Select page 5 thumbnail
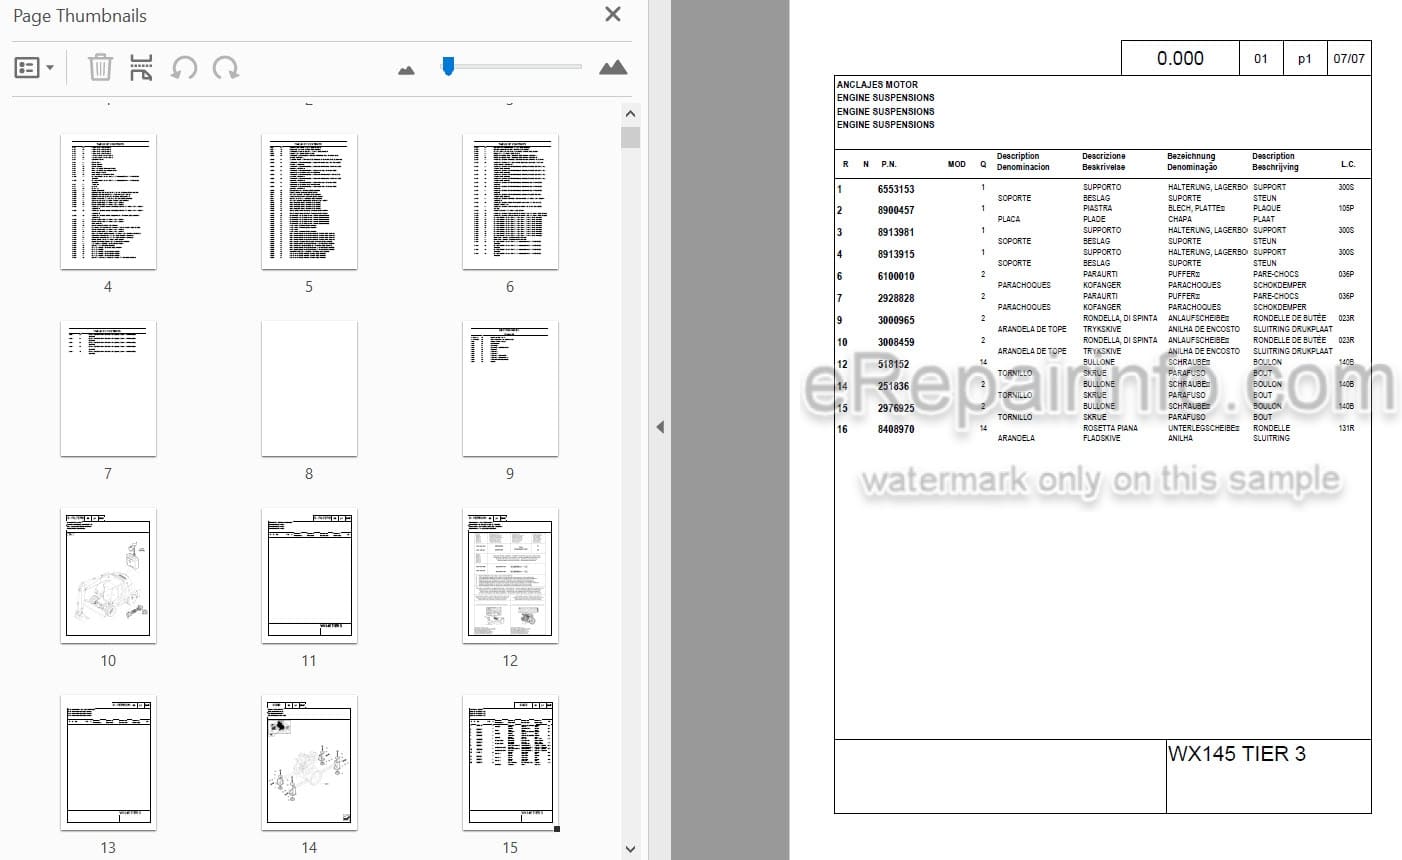1402x860 pixels. tap(309, 202)
